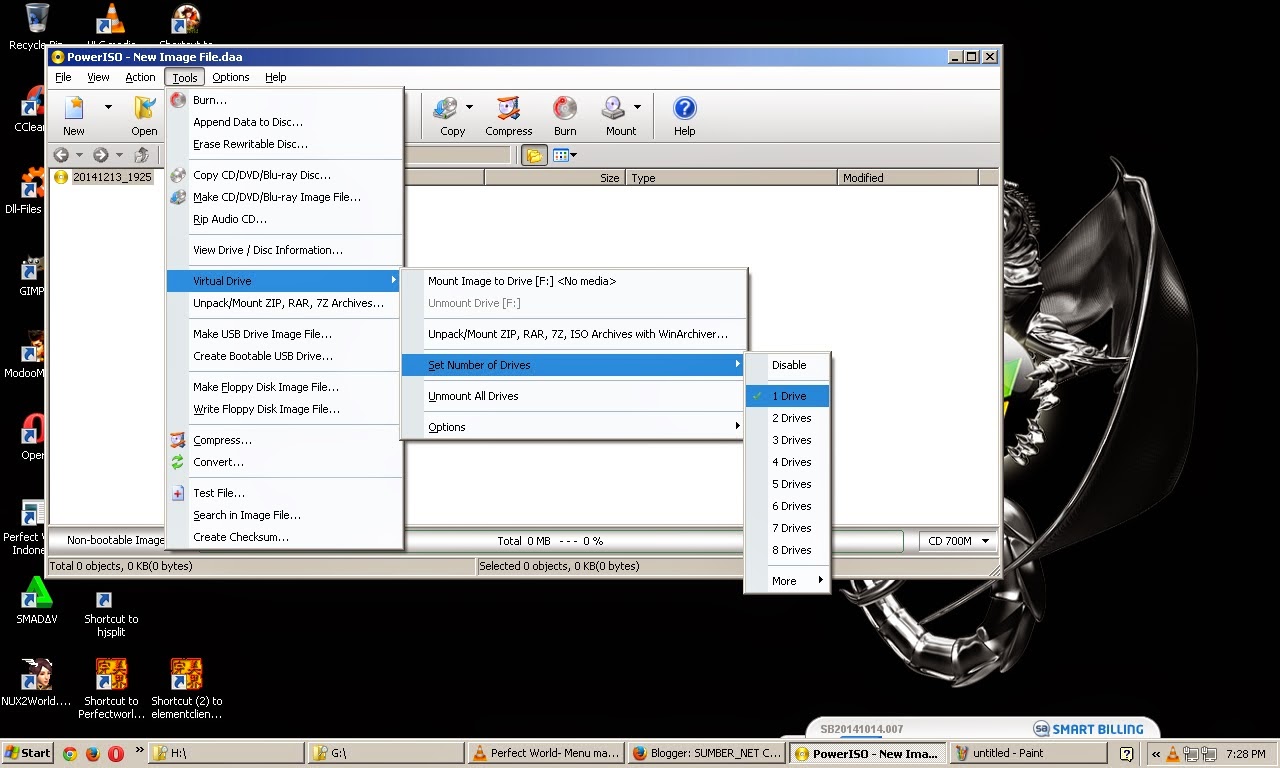Select the checked 1 Drive option
Viewport: 1280px width, 768px height.
tap(788, 396)
